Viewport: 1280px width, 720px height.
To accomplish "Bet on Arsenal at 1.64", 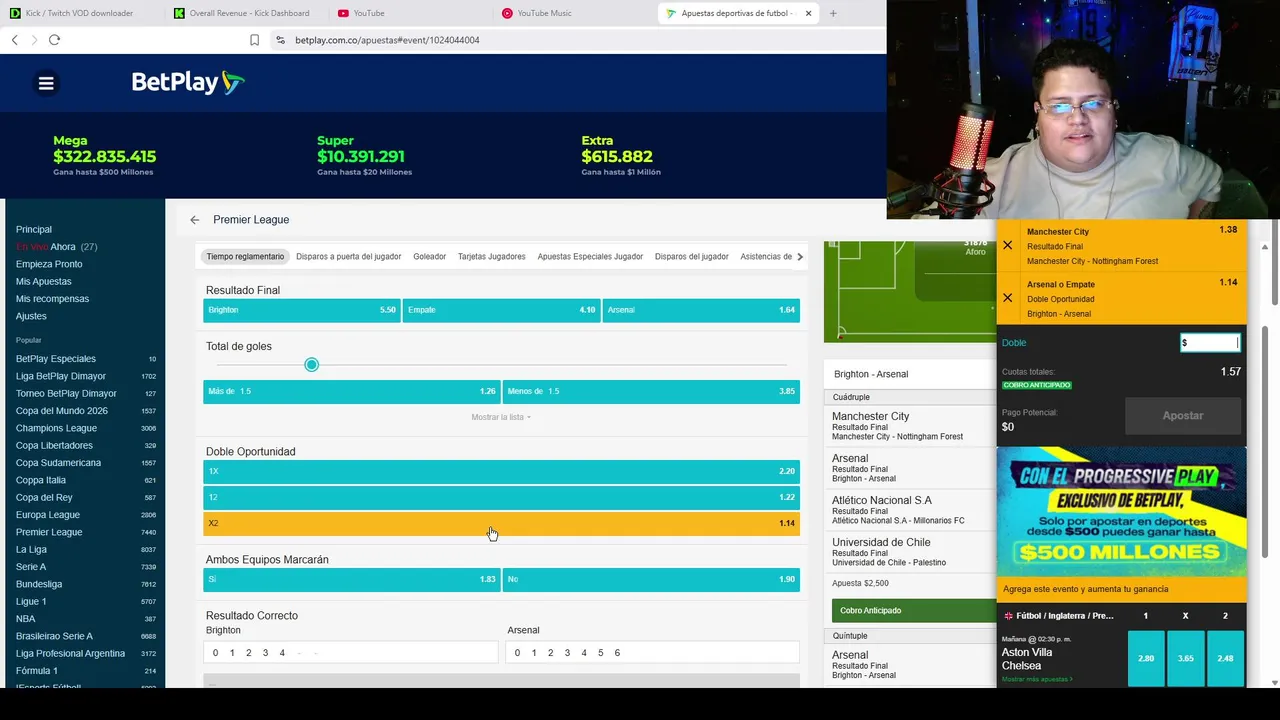I will pos(701,310).
